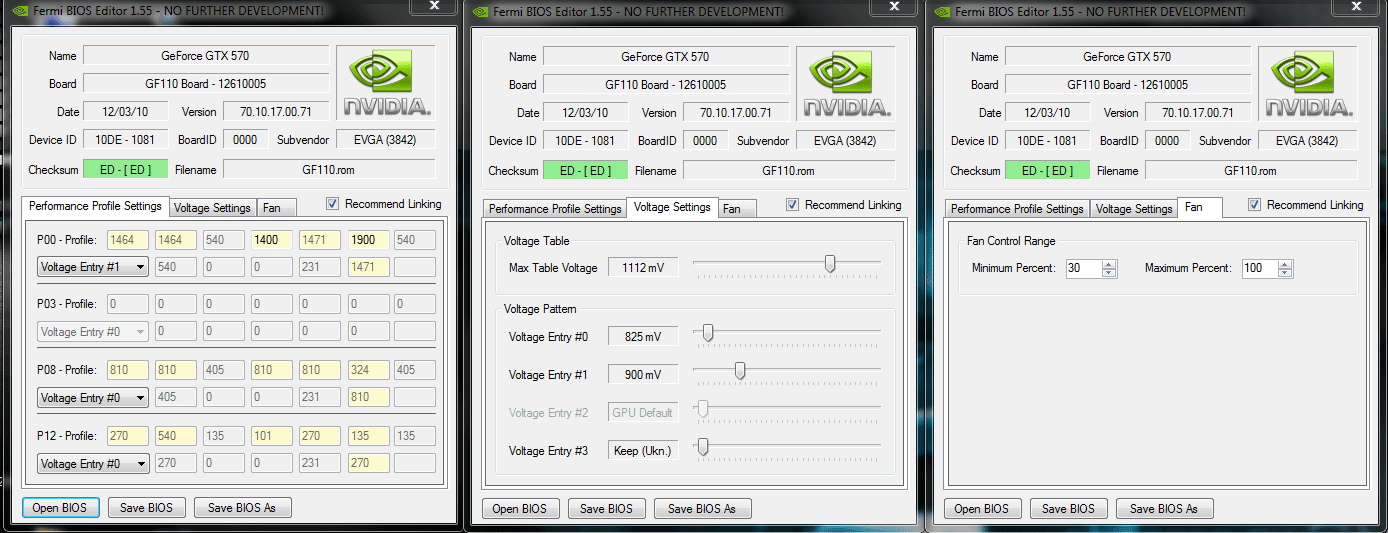This screenshot has width=1388, height=533.
Task: Click the BoardID 0000 field in middle window
Action: [706, 141]
